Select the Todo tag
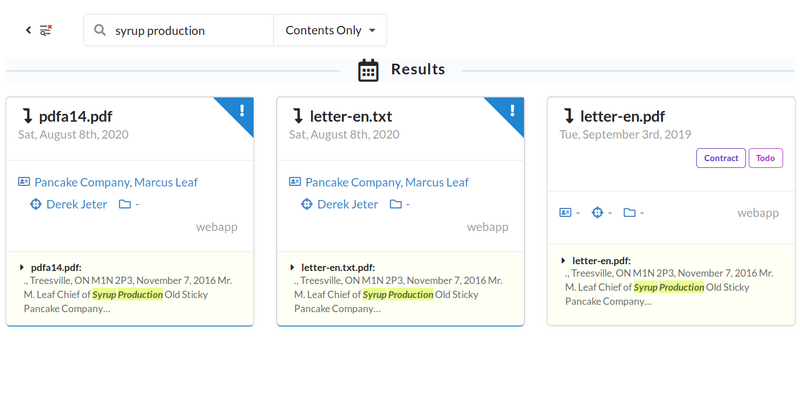Viewport: 800px width, 400px height. click(x=765, y=158)
